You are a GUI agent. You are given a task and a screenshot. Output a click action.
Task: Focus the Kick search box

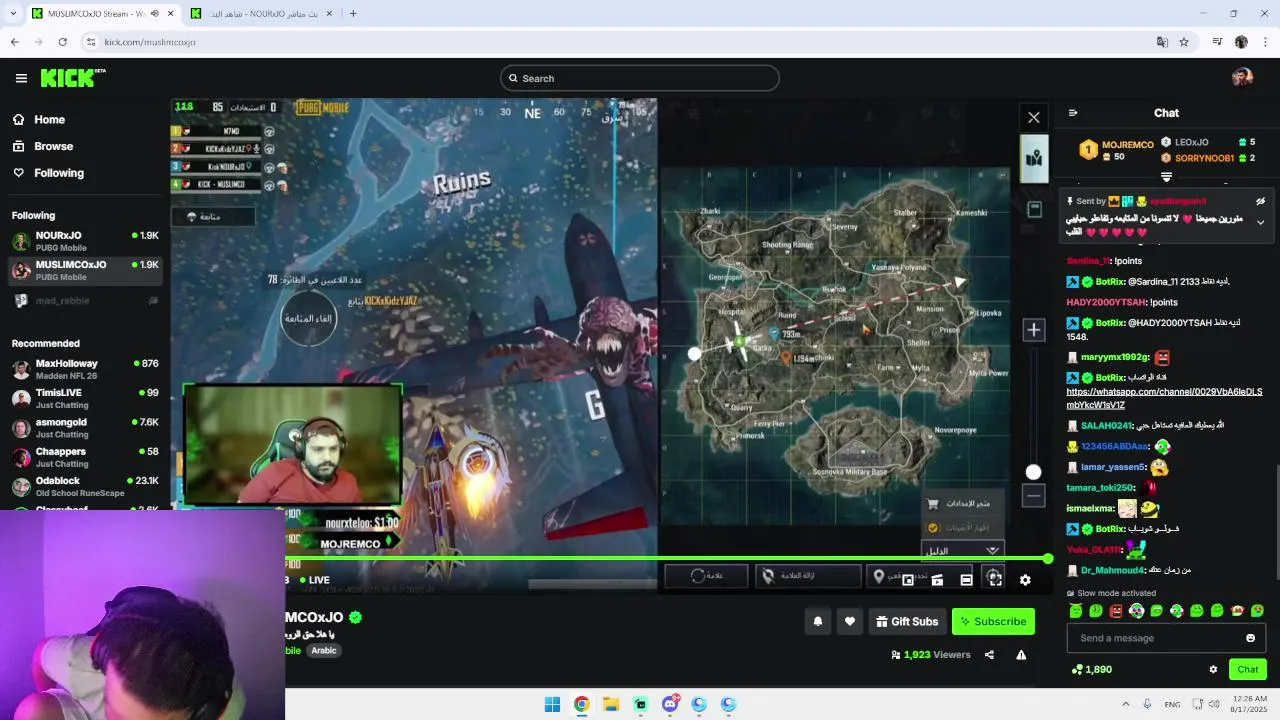click(x=640, y=78)
